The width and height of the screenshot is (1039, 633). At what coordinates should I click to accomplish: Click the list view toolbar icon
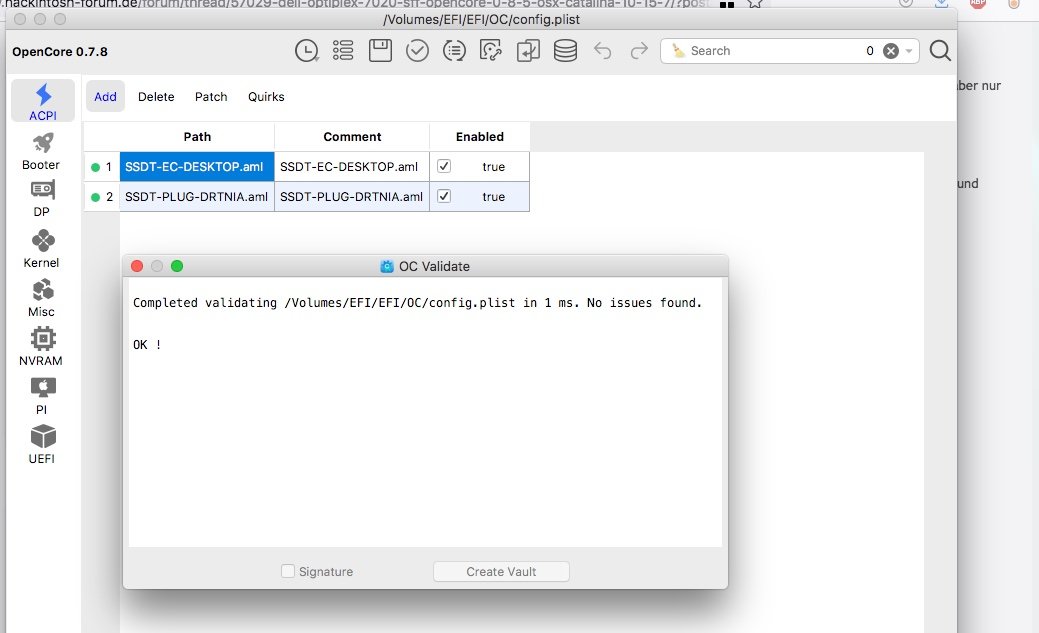343,51
